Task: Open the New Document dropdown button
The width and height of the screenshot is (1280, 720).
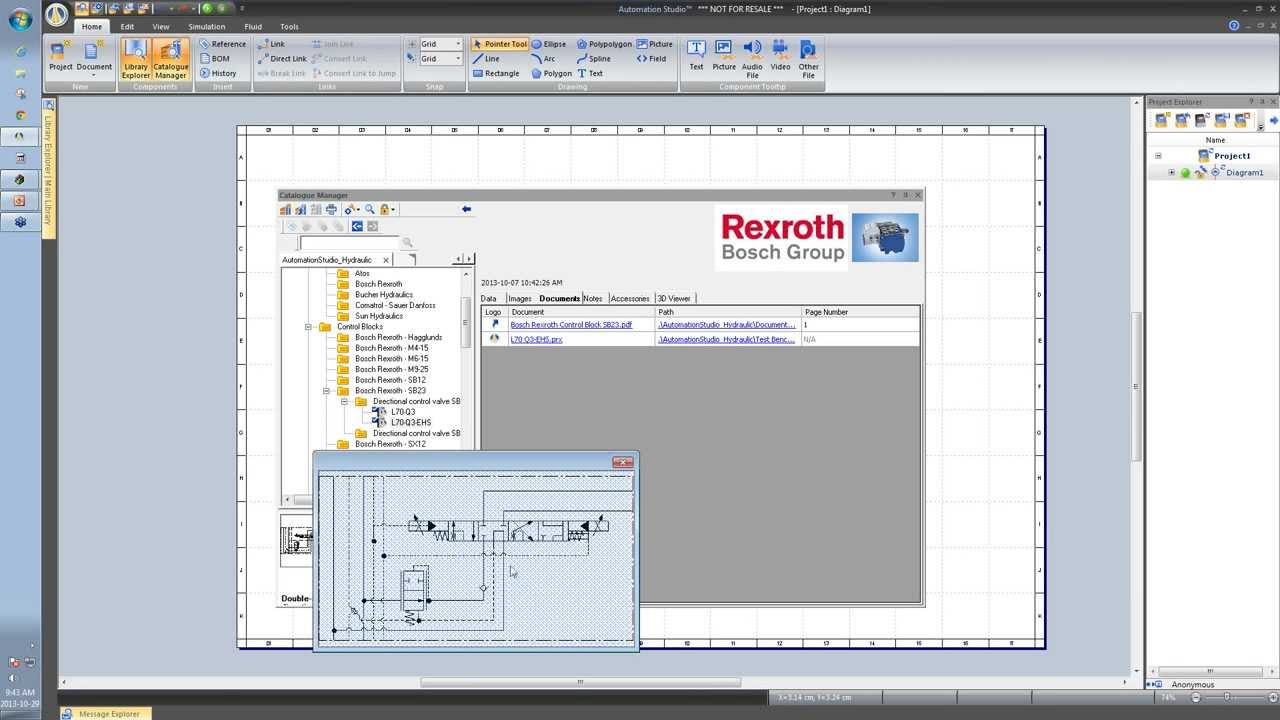Action: click(x=94, y=58)
